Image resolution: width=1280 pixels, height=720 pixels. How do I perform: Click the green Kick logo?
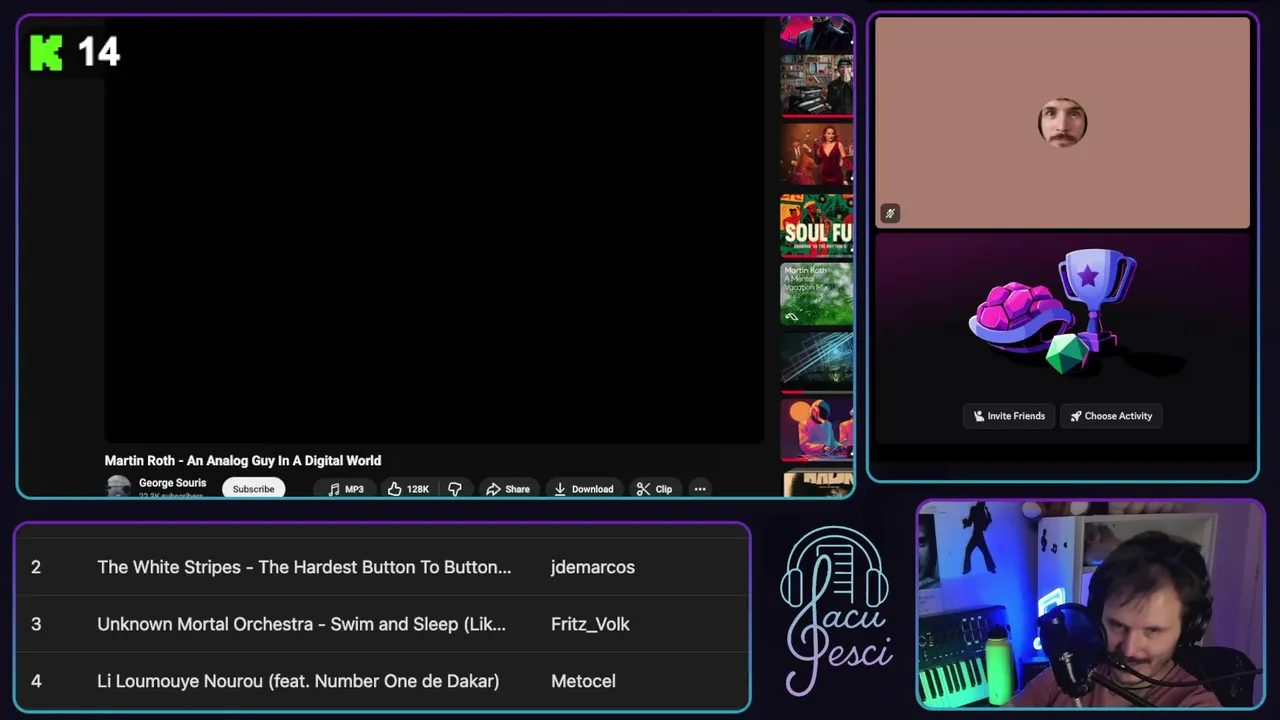tap(46, 52)
